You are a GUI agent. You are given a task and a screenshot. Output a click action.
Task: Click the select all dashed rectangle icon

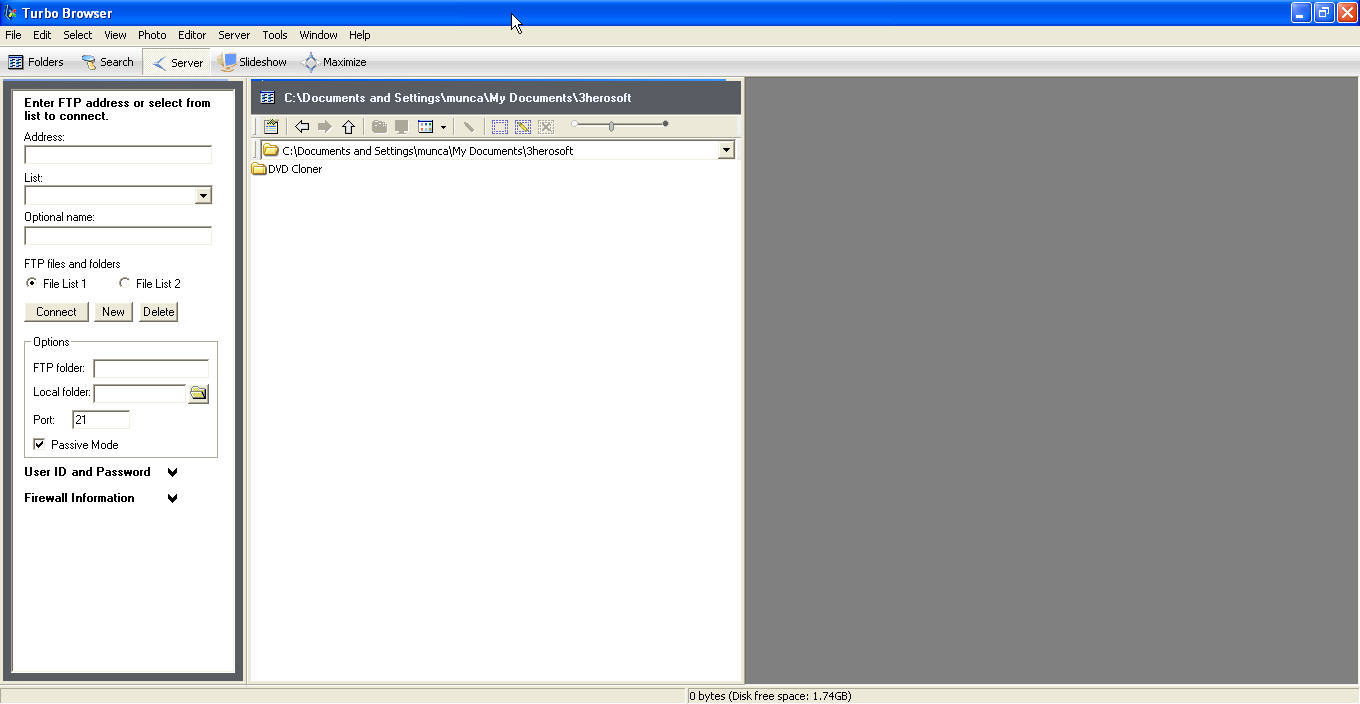coord(499,126)
